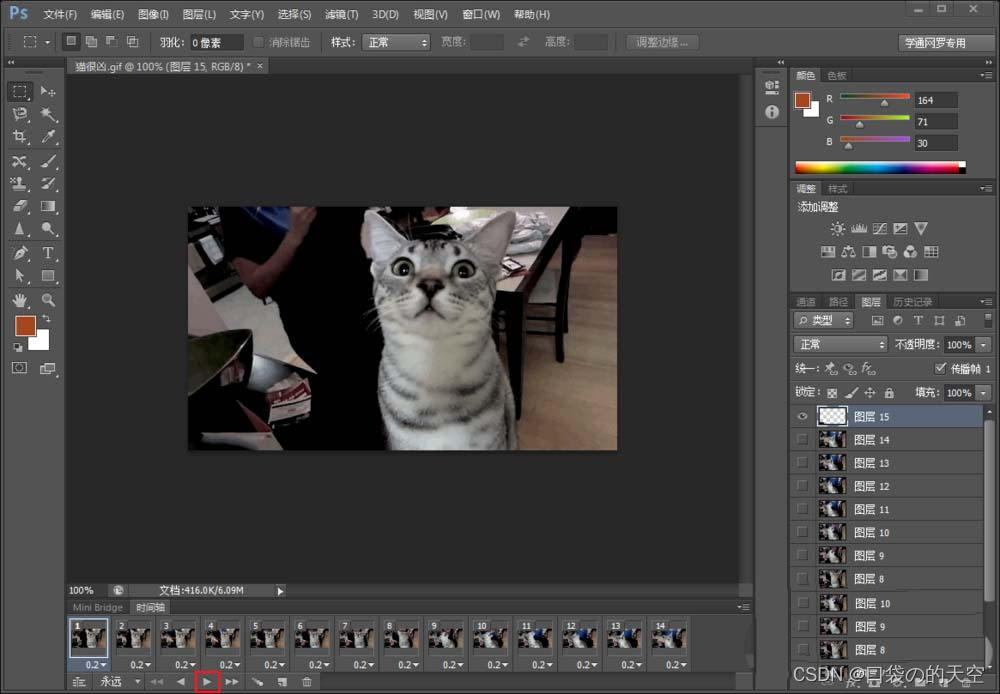This screenshot has width=1000, height=694.
Task: Open the 滤镜(T) menu
Action: tap(341, 14)
